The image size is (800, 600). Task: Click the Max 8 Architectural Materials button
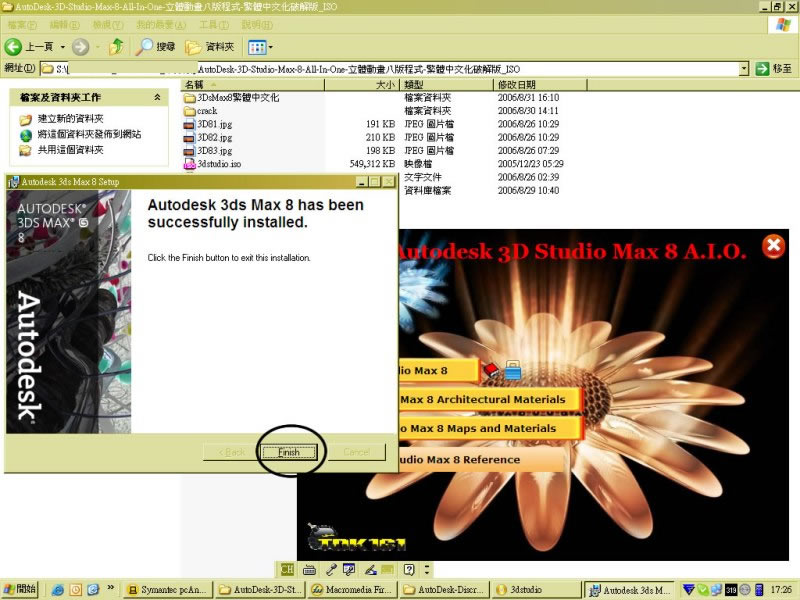click(490, 399)
